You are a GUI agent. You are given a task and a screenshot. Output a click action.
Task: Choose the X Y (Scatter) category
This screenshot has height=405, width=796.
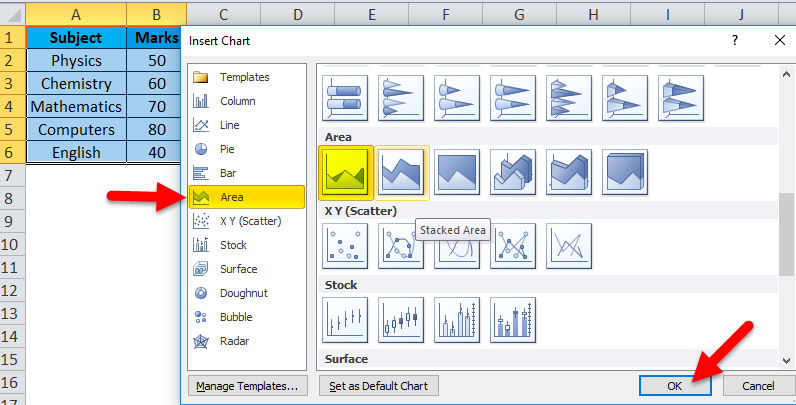[250, 221]
